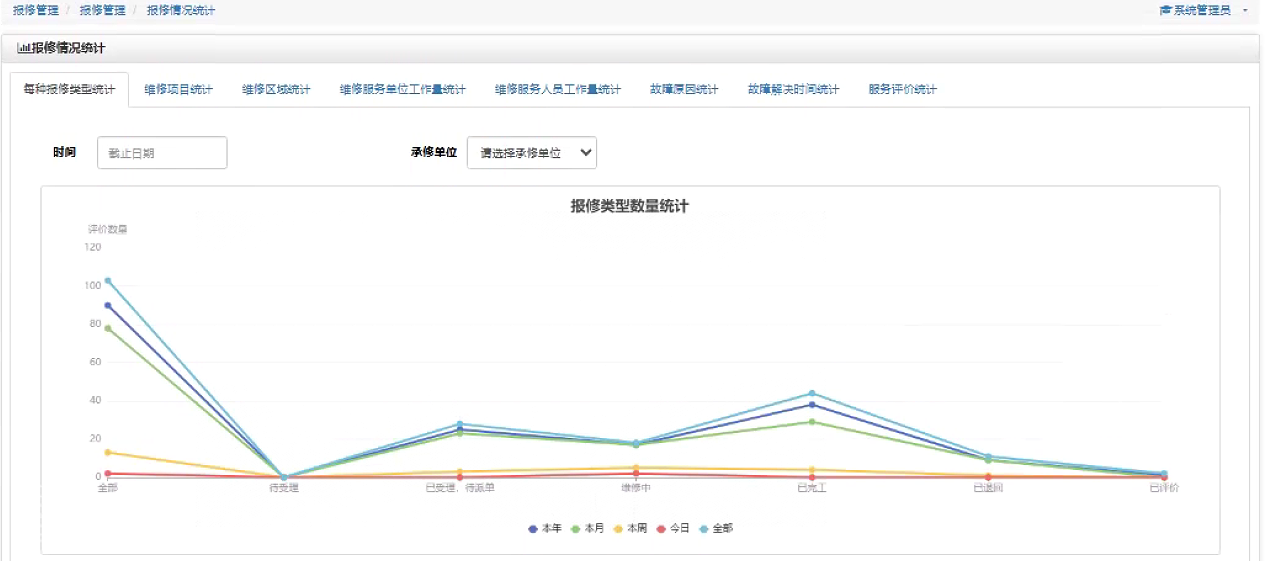Click the first 报修管理 breadcrumb link
Viewport: 1266px width, 561px height.
[36, 10]
